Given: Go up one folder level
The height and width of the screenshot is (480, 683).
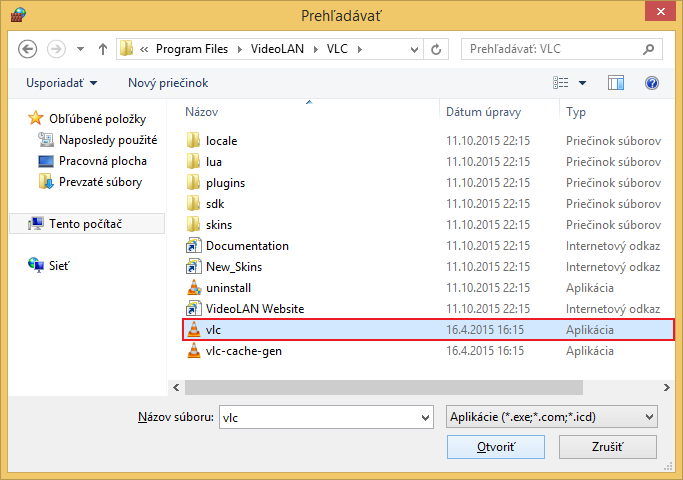Looking at the screenshot, I should click(103, 49).
